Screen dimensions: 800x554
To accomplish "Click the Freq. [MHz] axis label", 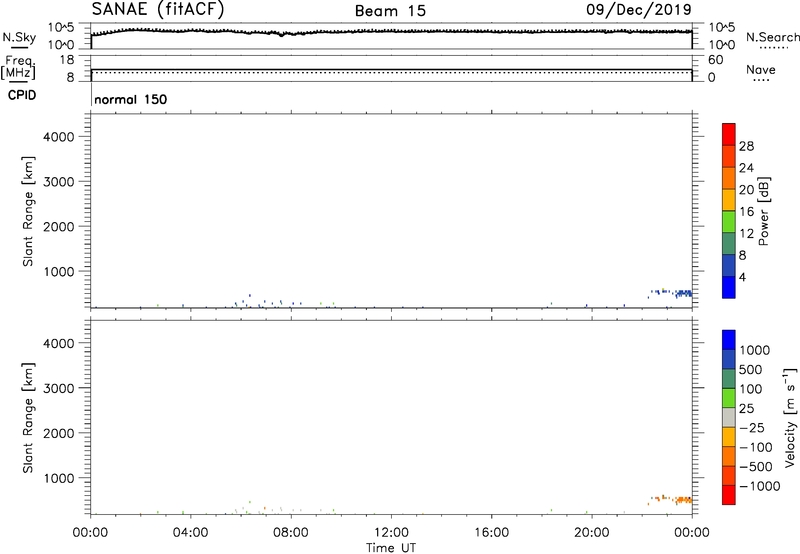I will (19, 67).
